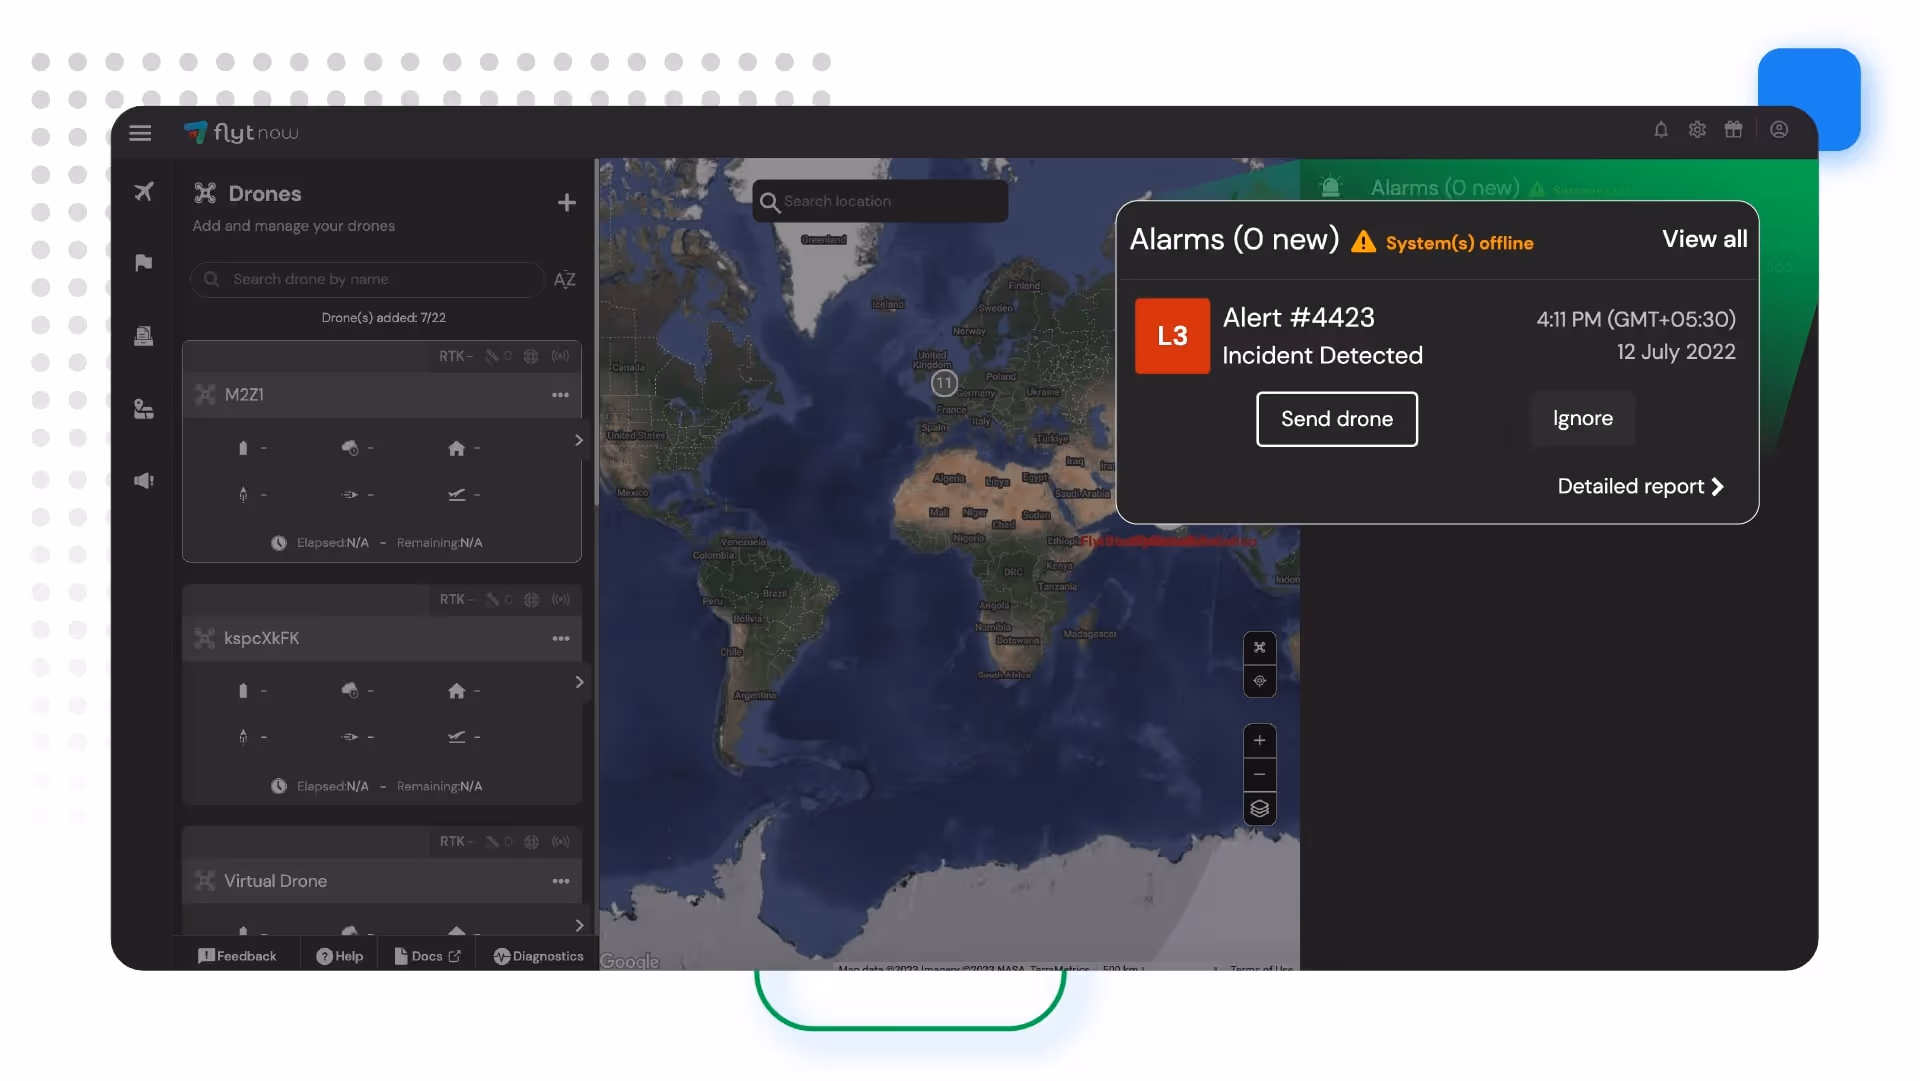Open the hamburger menu
1920x1081 pixels.
[140, 133]
